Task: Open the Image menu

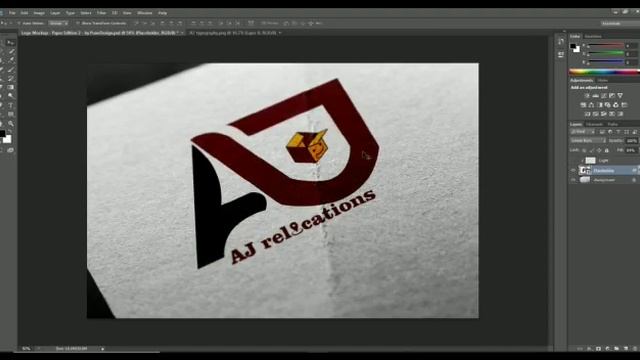Action: [39, 13]
